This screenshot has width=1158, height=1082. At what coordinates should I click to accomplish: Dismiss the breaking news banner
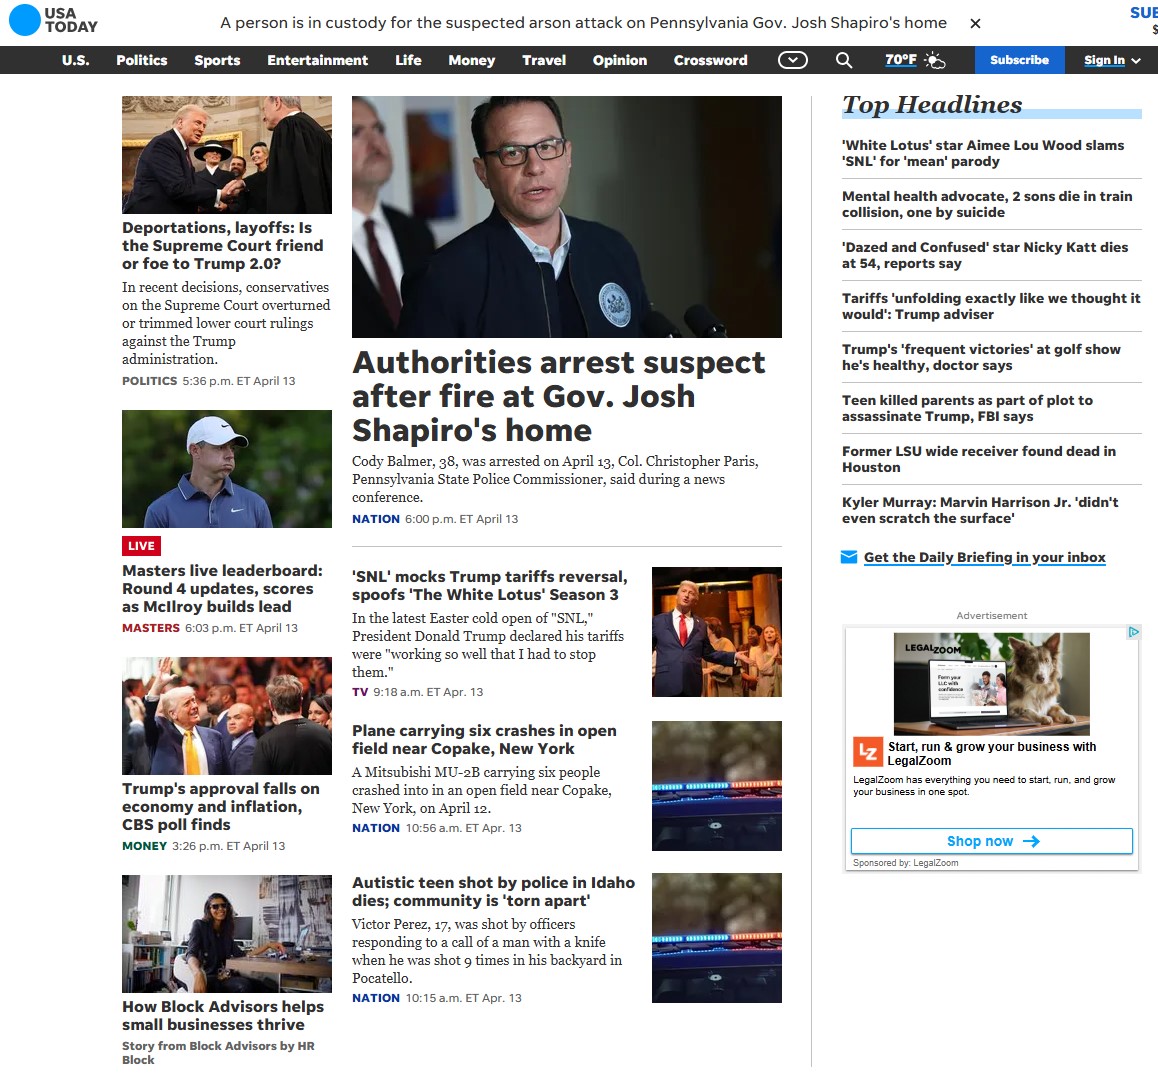pyautogui.click(x=975, y=24)
